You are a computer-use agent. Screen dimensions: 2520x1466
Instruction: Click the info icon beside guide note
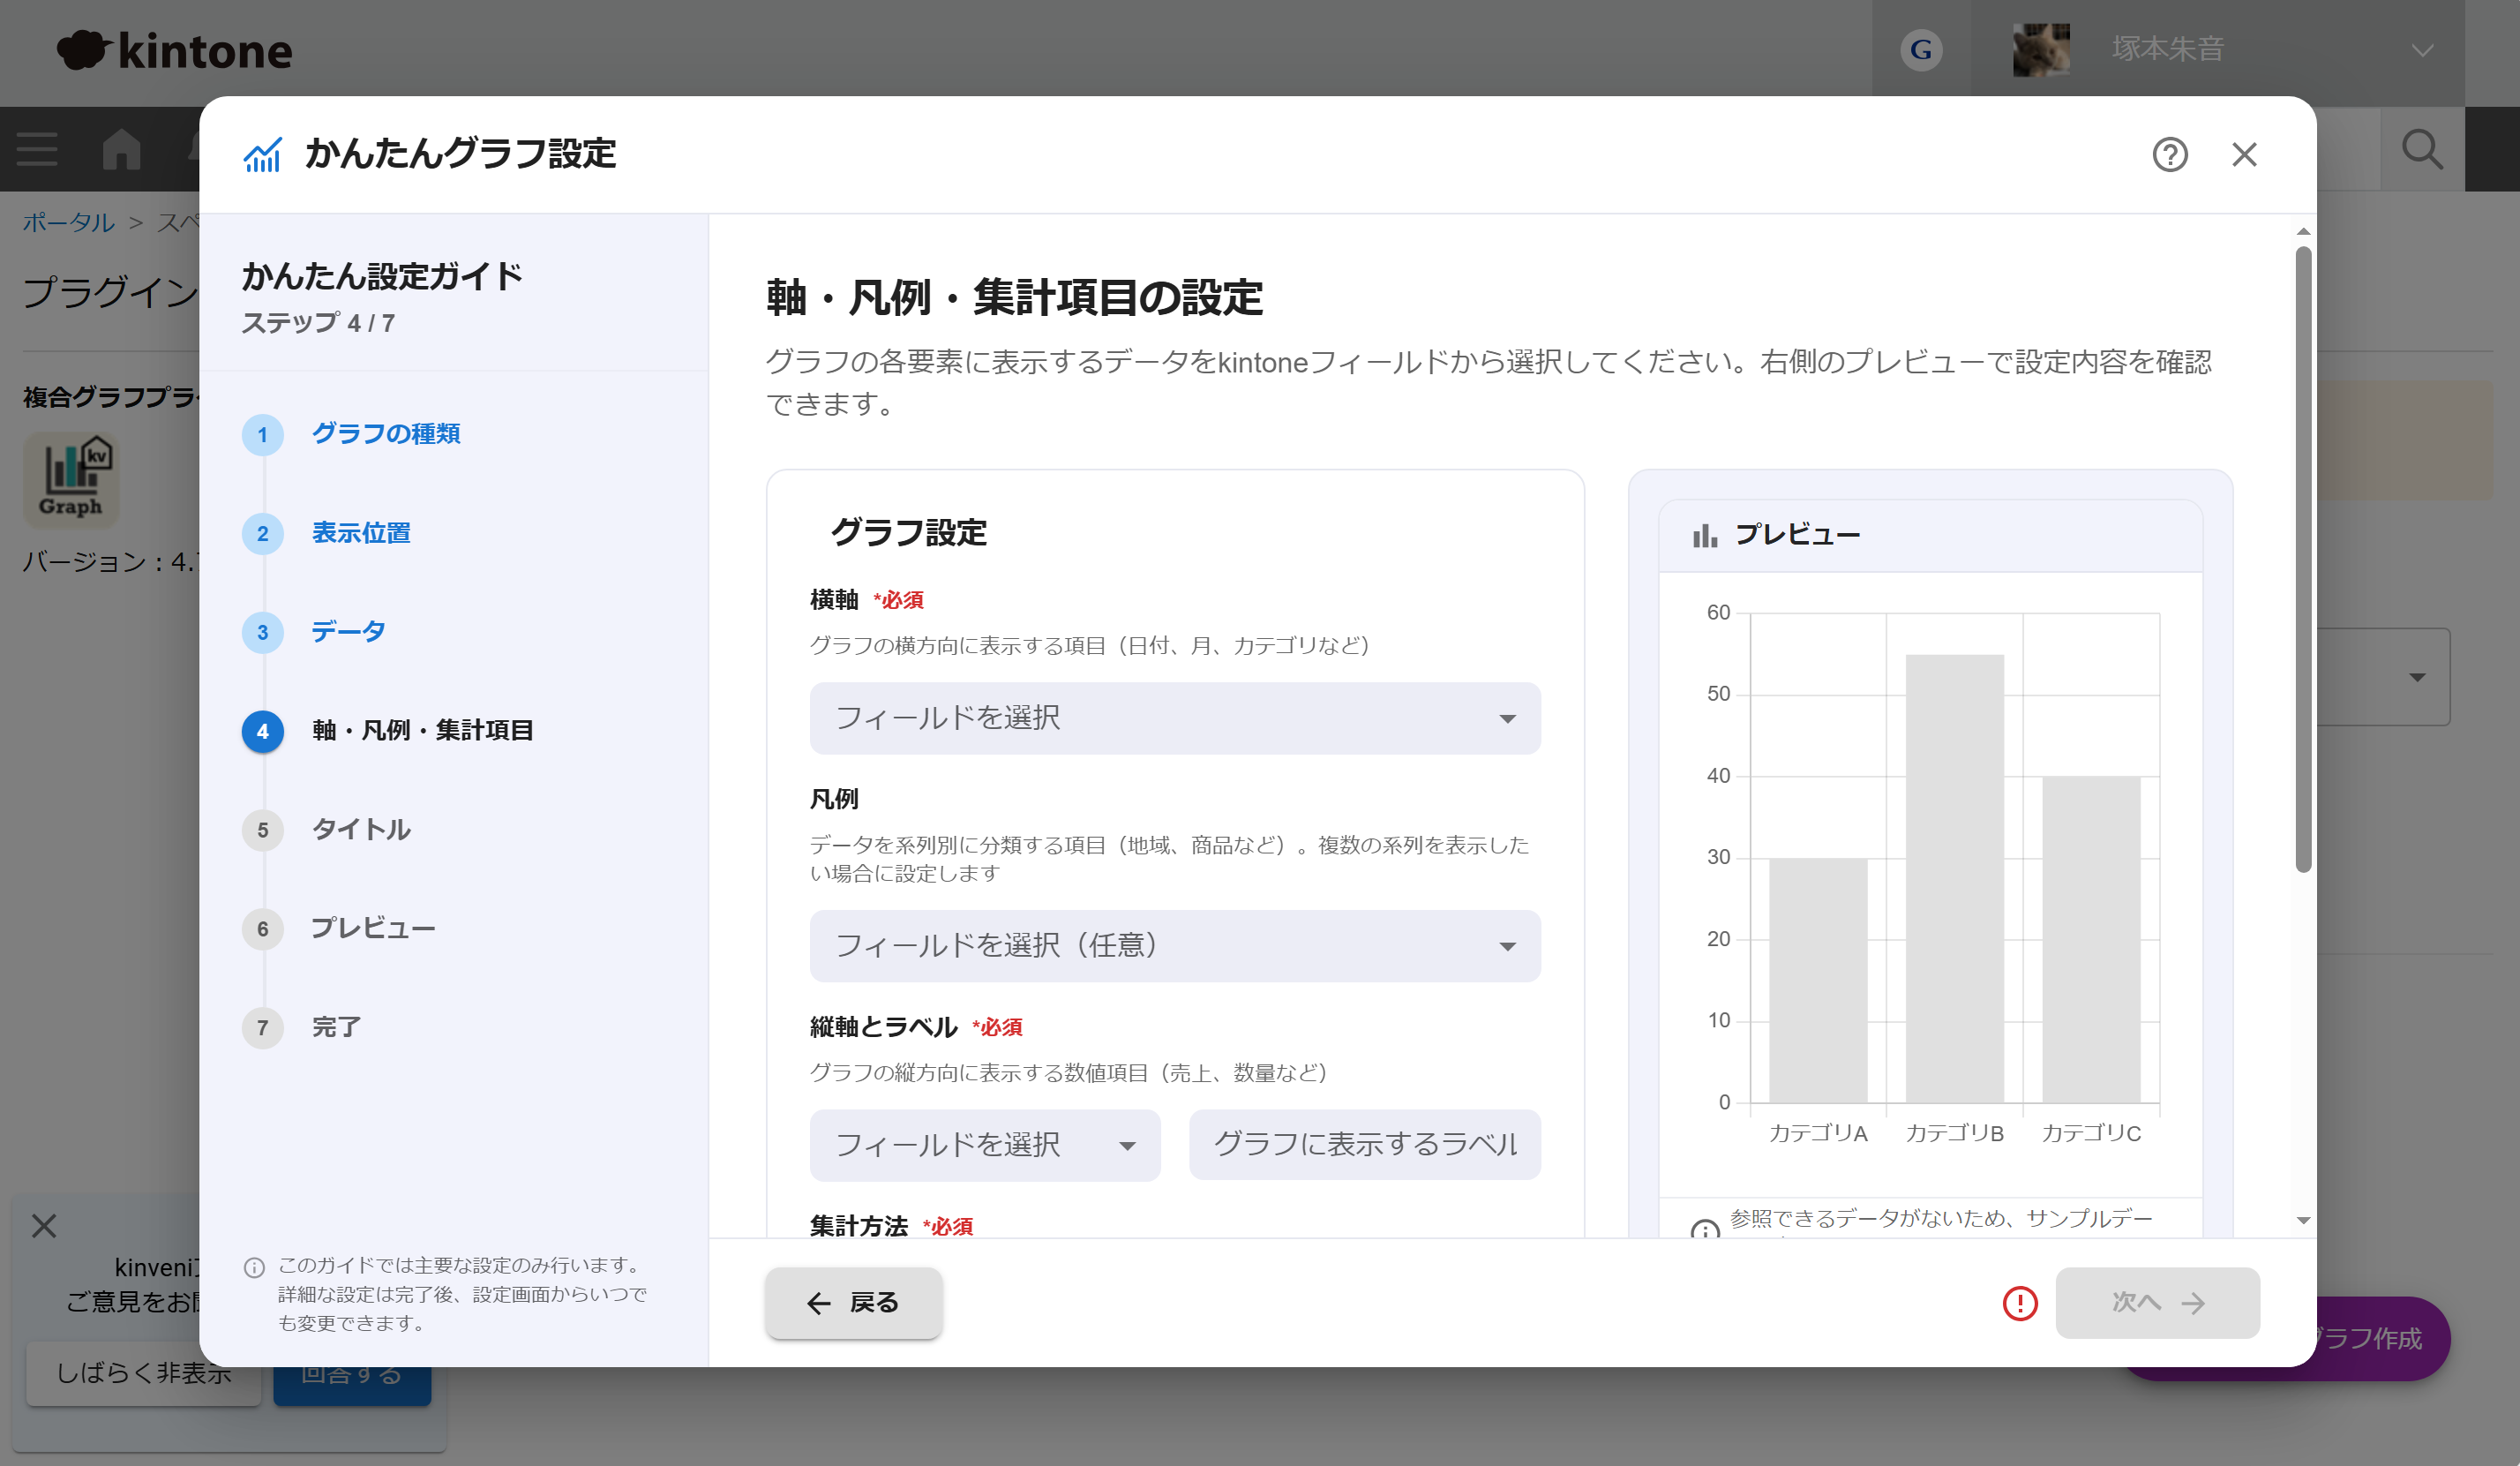click(254, 1267)
